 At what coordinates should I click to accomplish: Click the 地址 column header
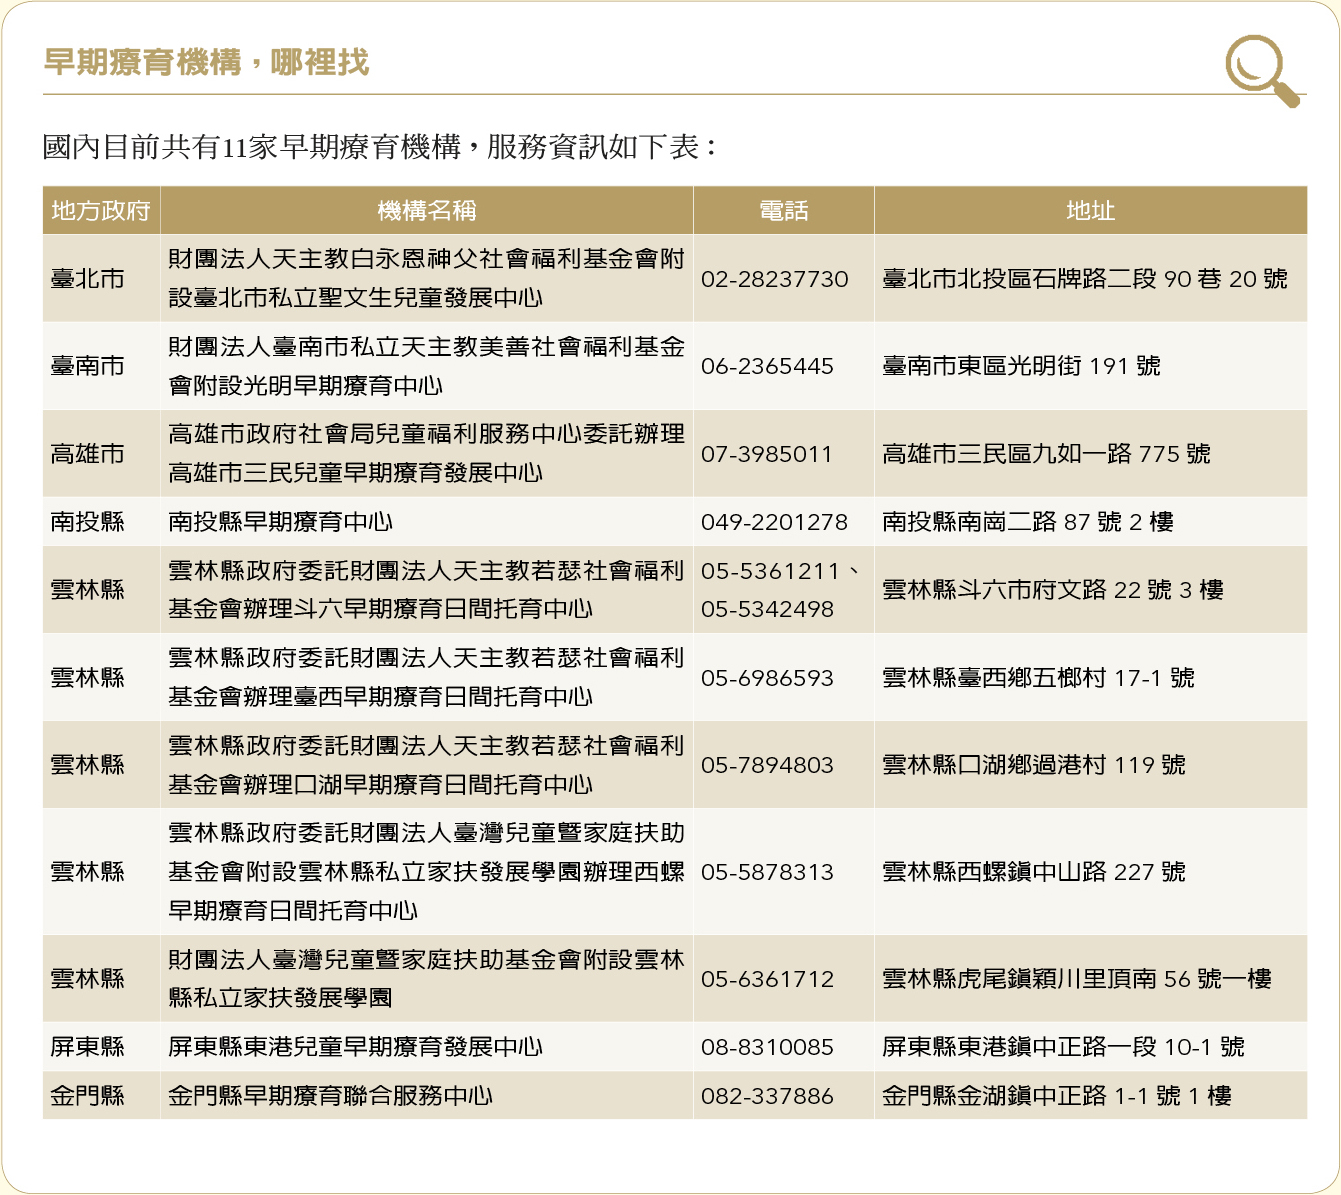(1090, 211)
